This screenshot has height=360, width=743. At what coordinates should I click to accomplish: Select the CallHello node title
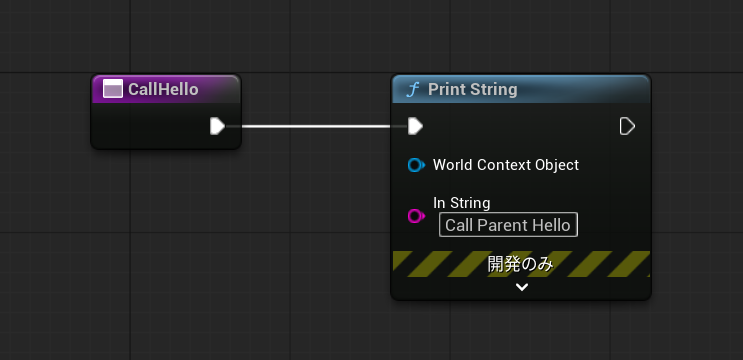click(163, 89)
